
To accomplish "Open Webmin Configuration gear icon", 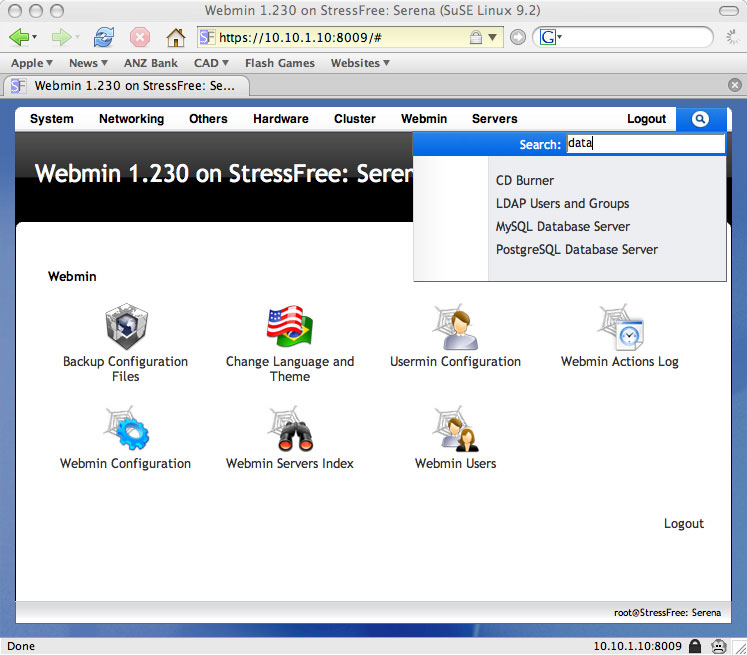I will click(126, 428).
